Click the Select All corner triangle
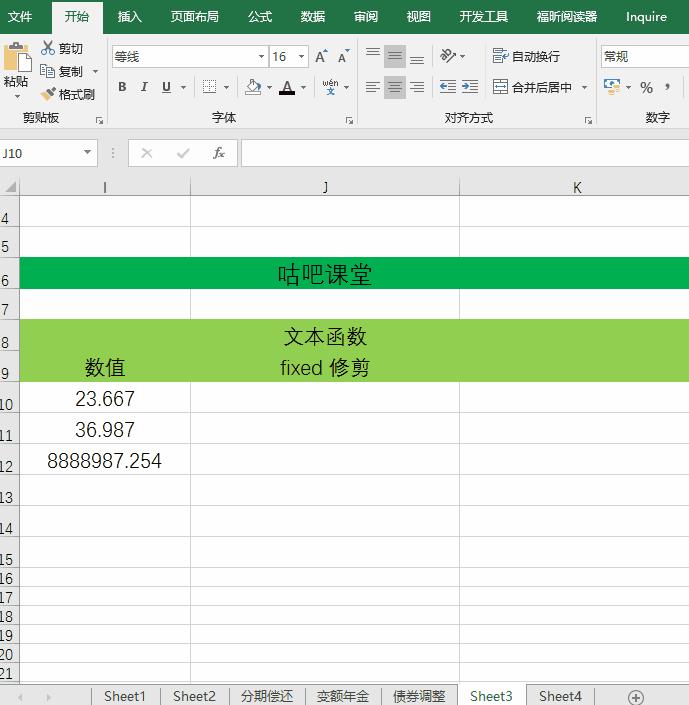The image size is (689, 705). click(10, 186)
